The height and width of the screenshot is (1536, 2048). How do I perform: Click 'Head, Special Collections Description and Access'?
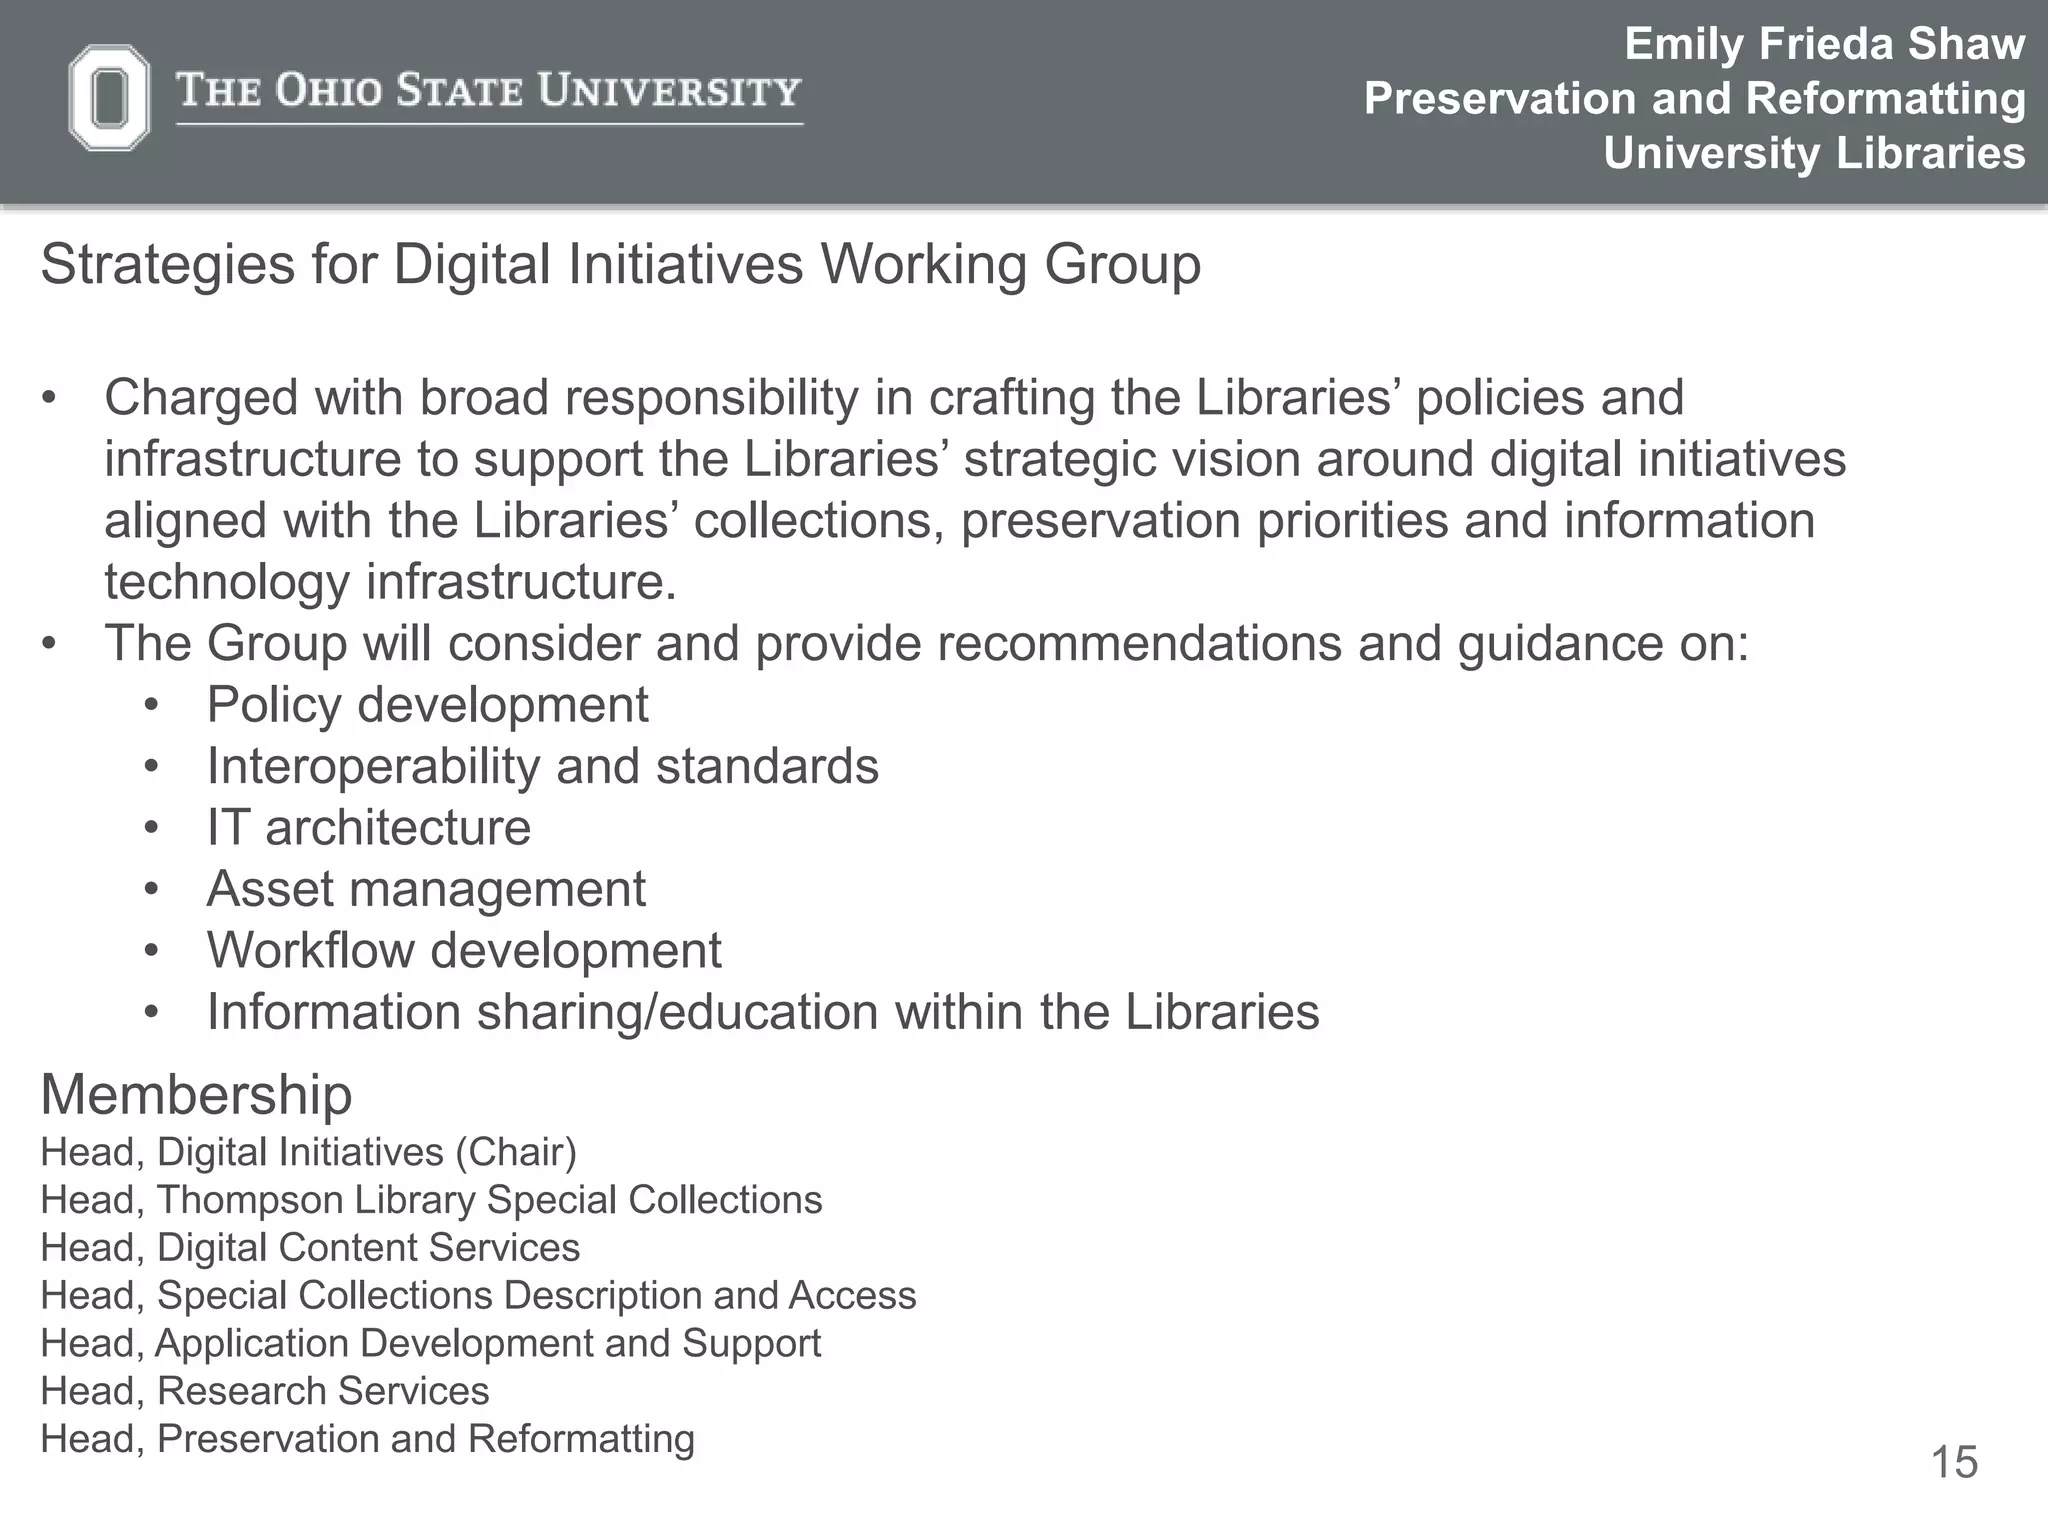[478, 1296]
